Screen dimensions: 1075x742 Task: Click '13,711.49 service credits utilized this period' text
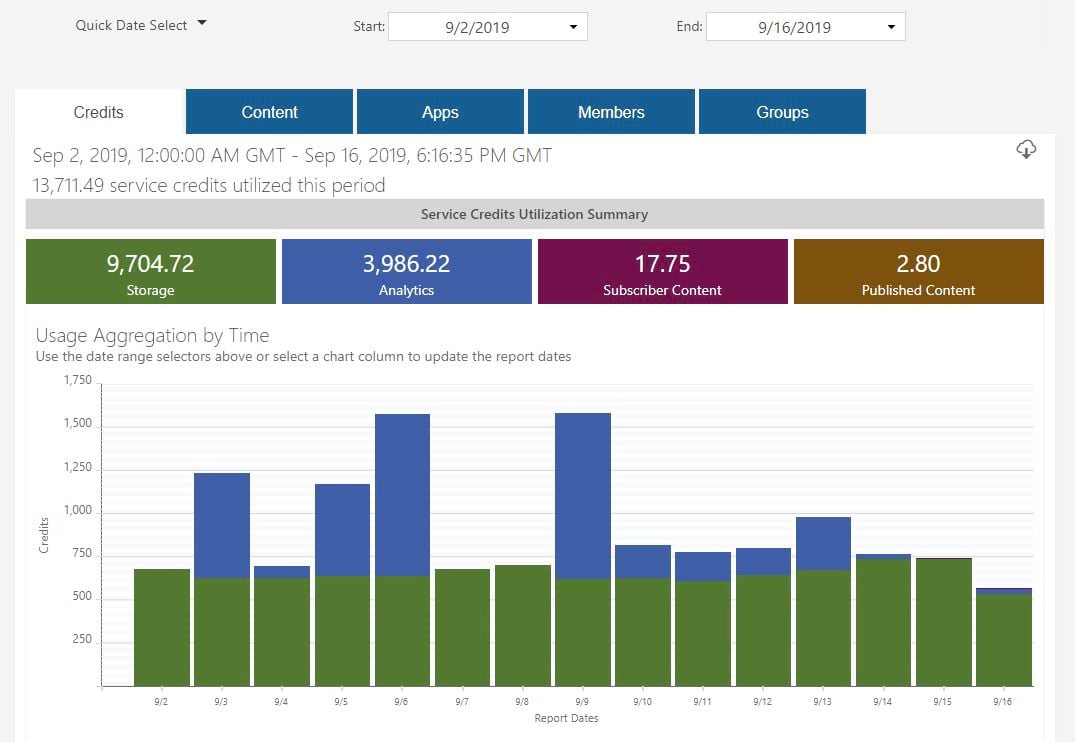(x=208, y=185)
